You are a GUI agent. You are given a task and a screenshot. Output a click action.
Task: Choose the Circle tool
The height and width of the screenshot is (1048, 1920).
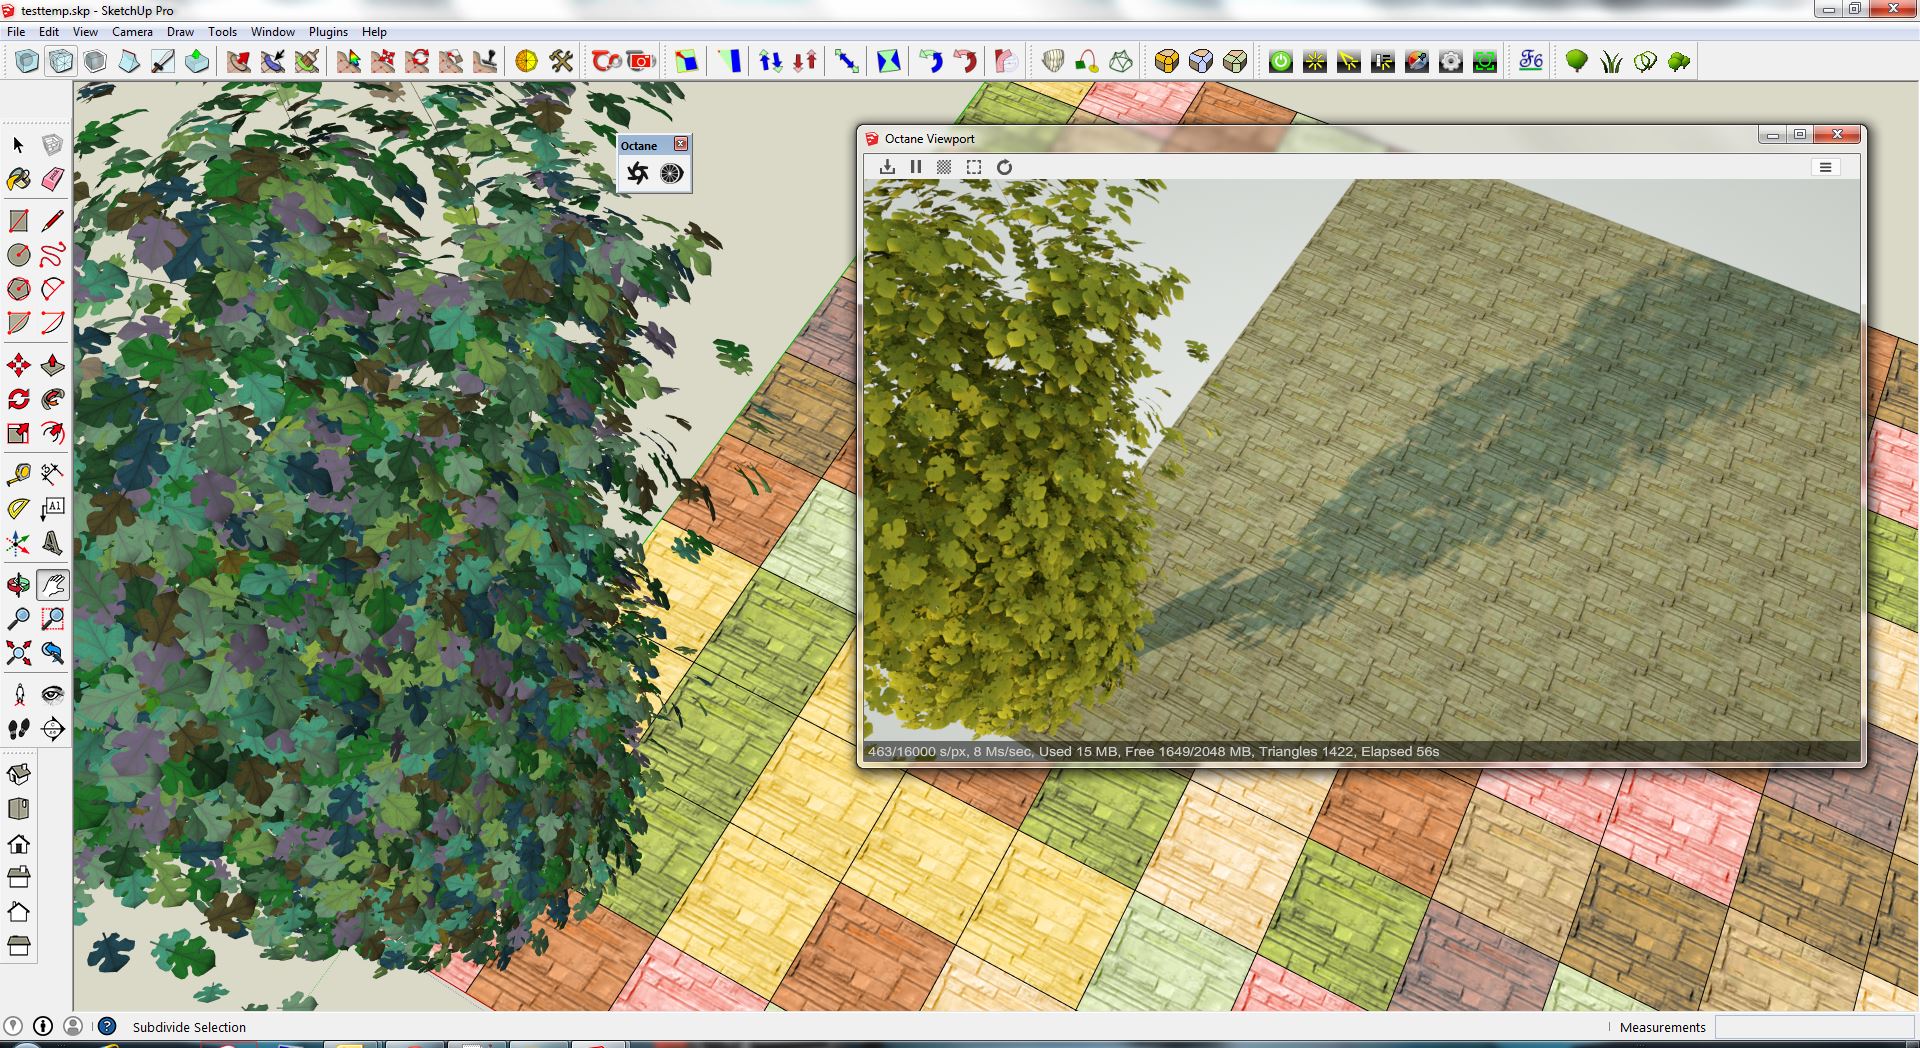[x=18, y=255]
